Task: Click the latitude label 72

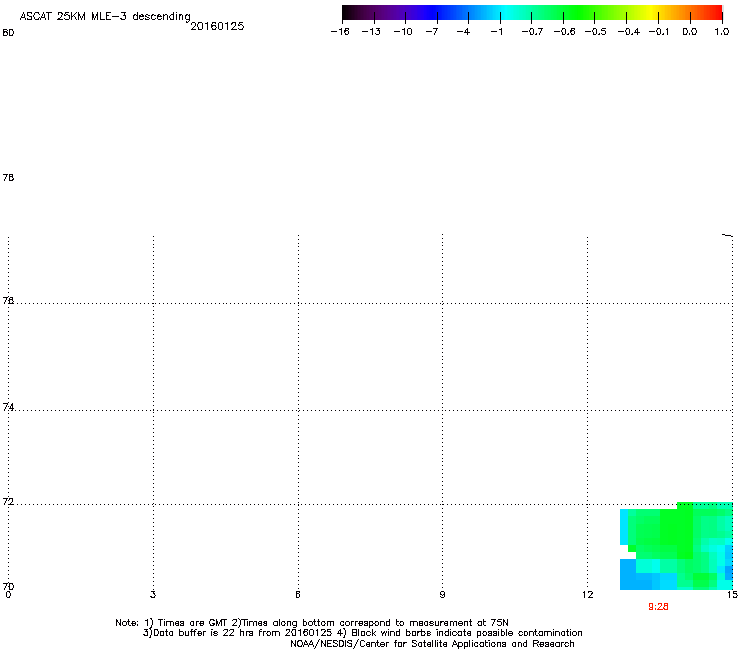Action: click(x=8, y=501)
